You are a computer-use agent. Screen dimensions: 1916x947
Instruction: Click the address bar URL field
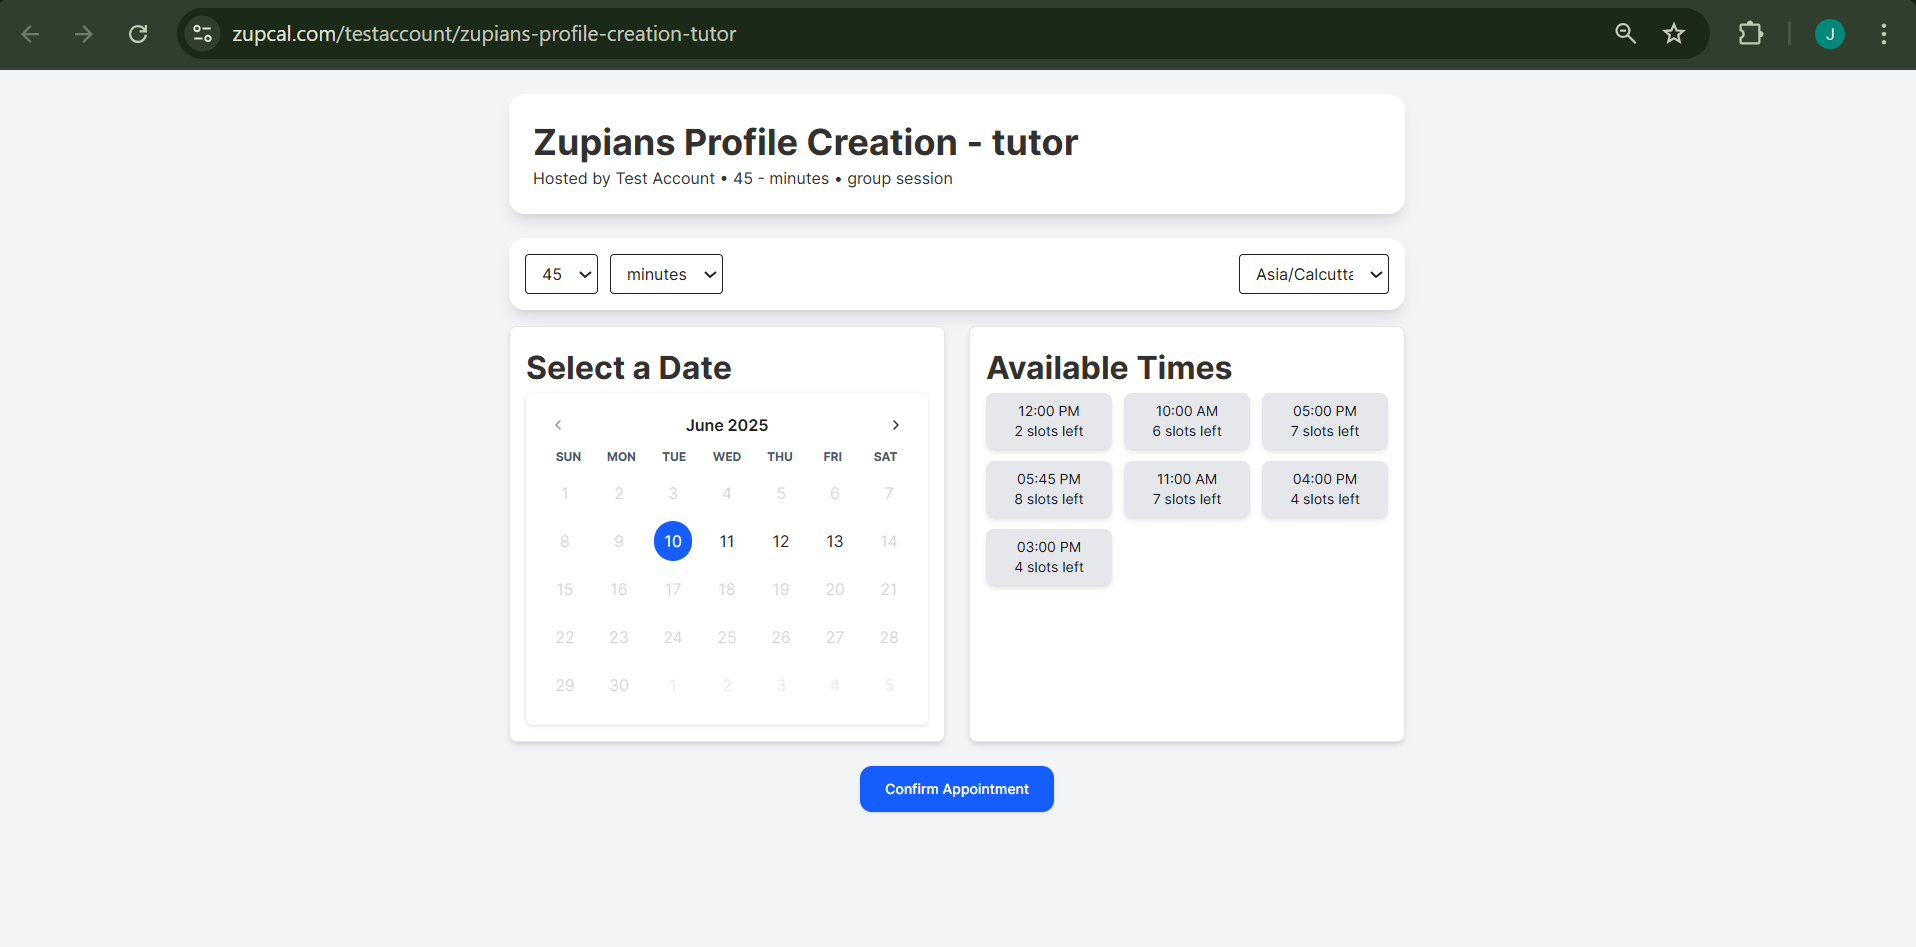[483, 33]
